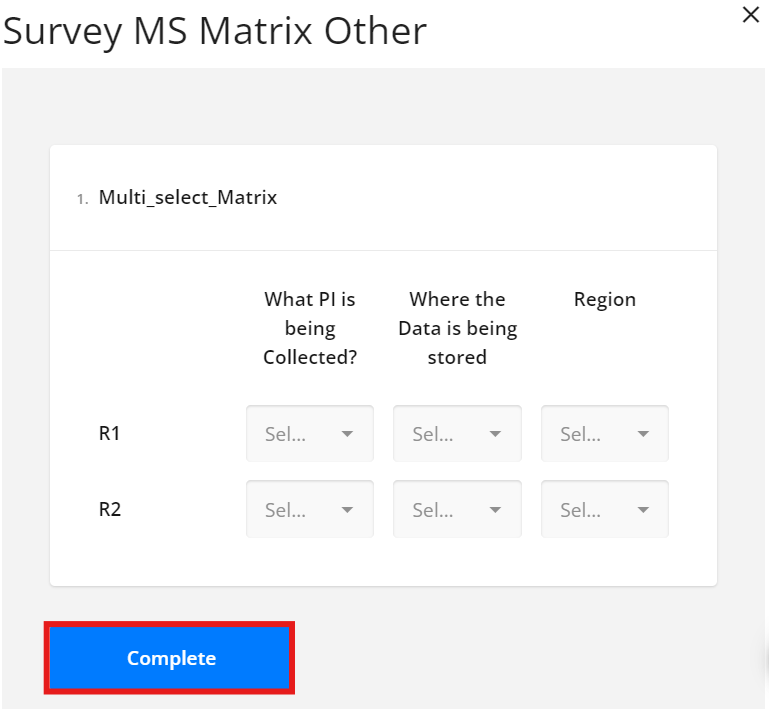Open R1 Region dropdown
Screen dimensions: 769x709
605,433
